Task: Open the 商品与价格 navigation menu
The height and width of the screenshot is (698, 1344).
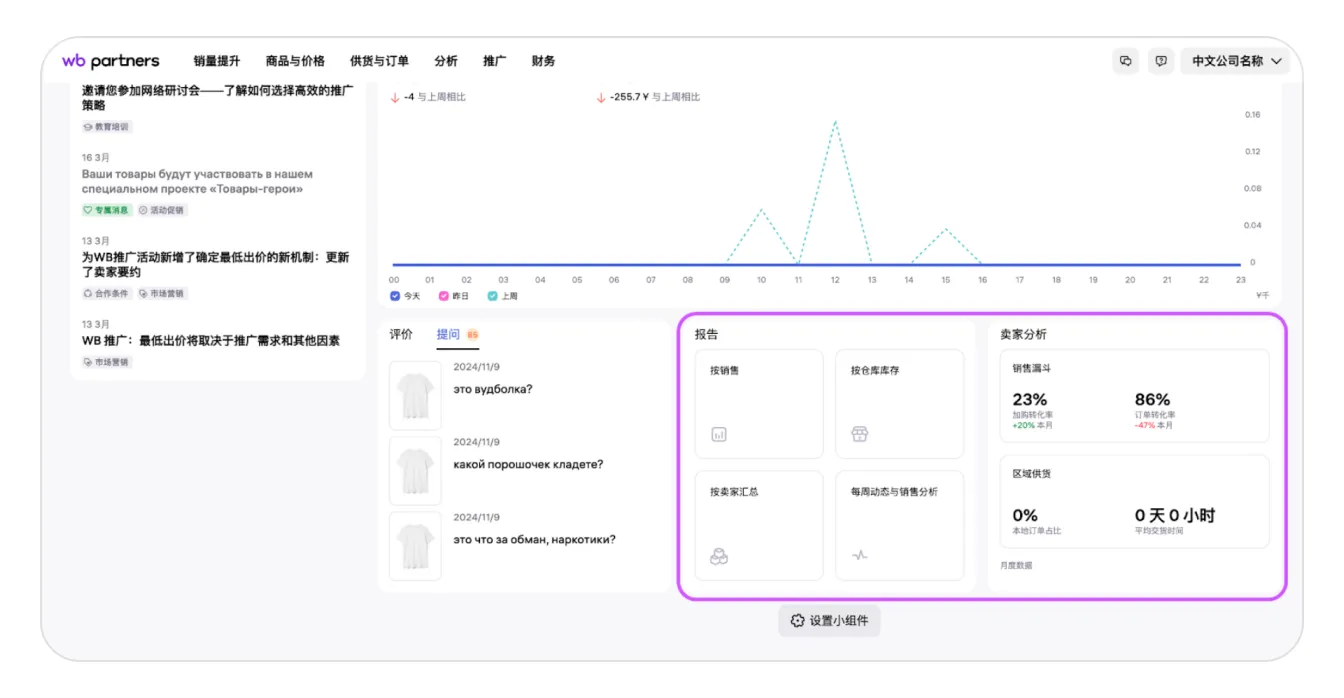Action: (x=295, y=61)
